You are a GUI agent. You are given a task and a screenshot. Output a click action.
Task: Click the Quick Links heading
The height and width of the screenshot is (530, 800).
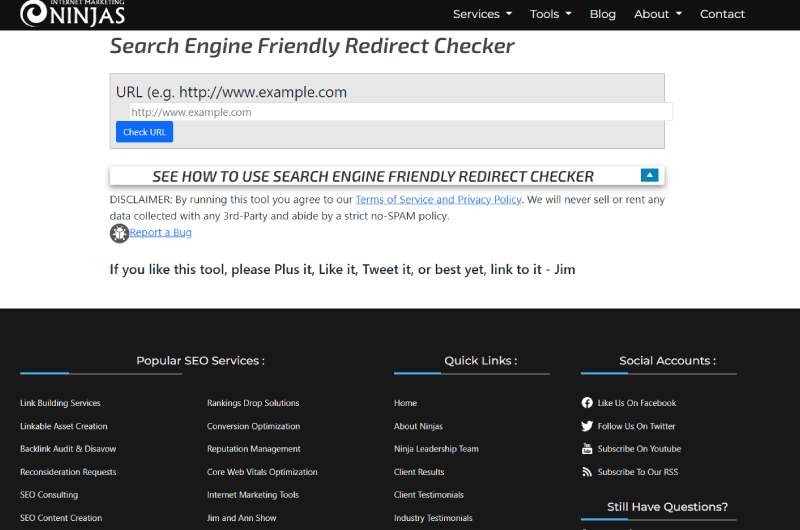[x=481, y=361]
